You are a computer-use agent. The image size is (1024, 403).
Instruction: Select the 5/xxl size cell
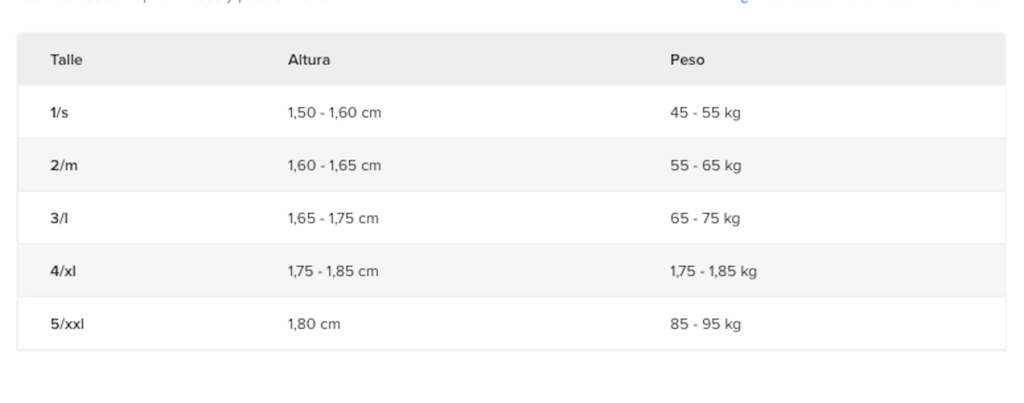pos(67,324)
